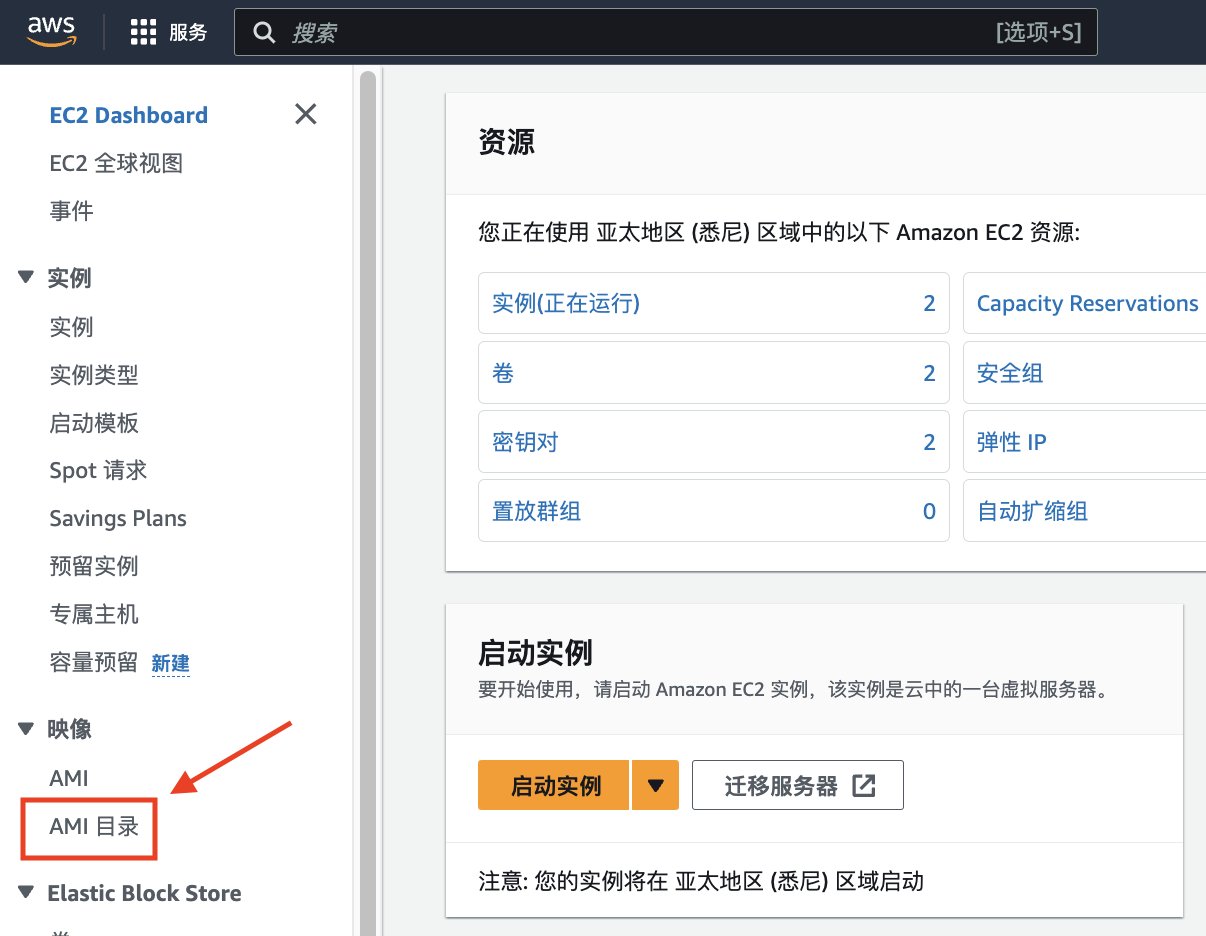The image size is (1206, 936).
Task: Collapse the Elastic Block Store section
Action: coord(26,893)
